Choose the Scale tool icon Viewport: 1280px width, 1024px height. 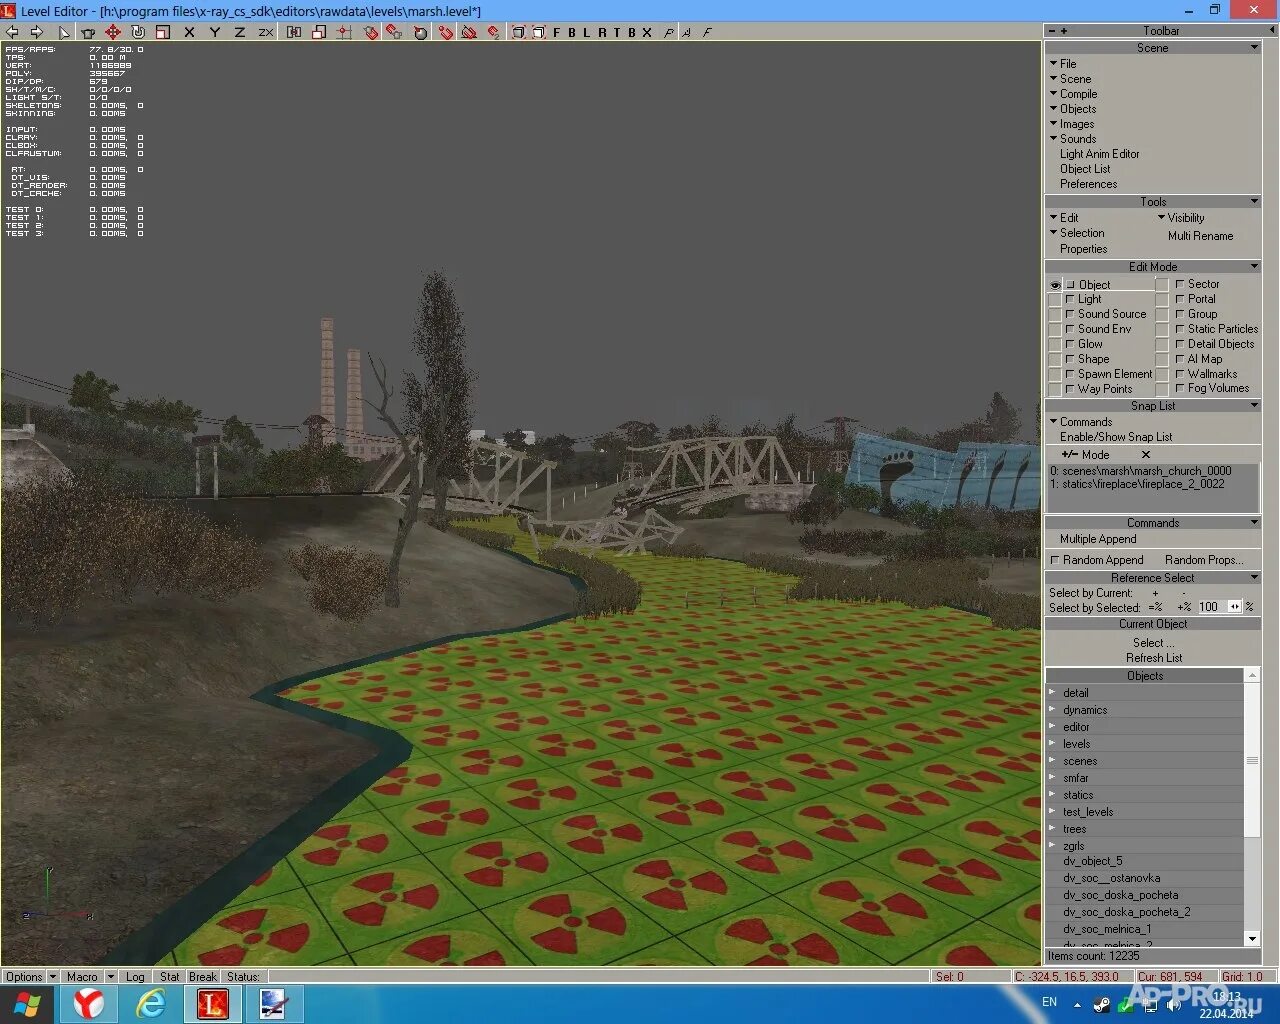163,32
